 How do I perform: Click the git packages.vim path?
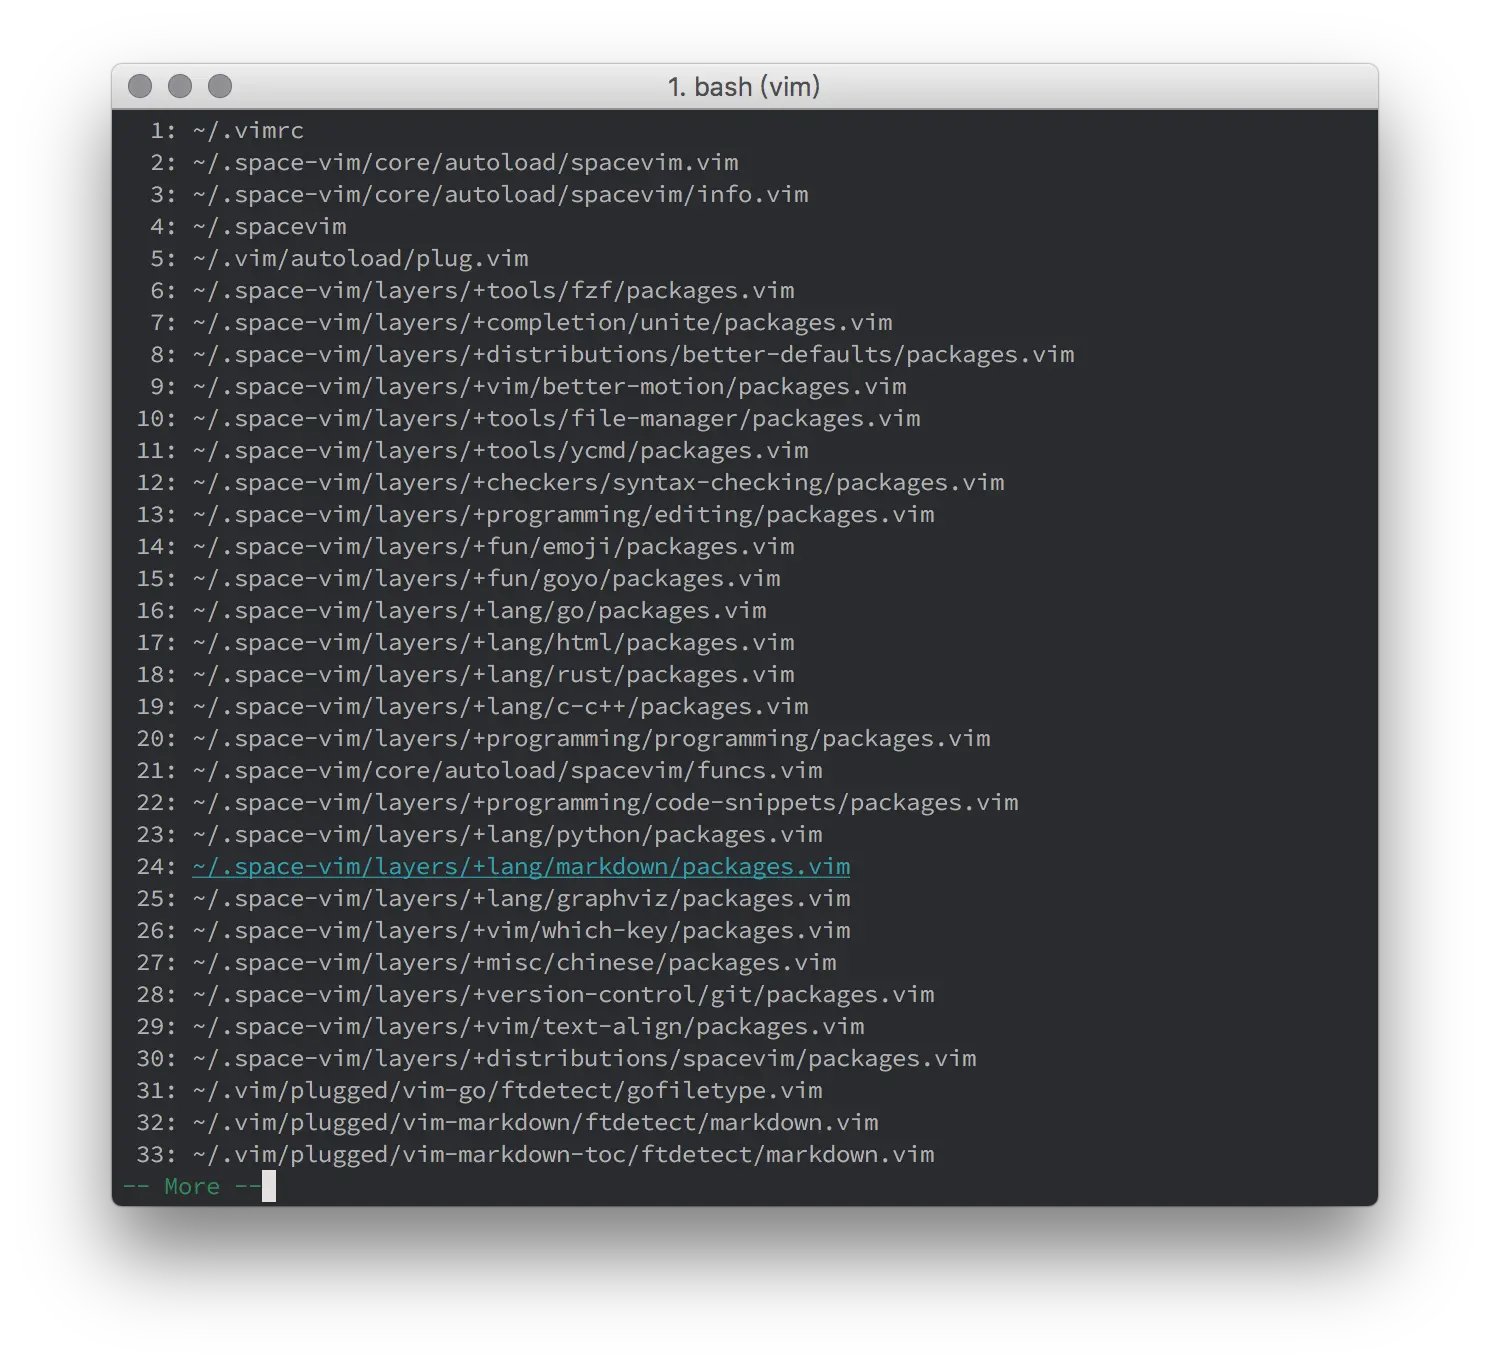pyautogui.click(x=562, y=994)
